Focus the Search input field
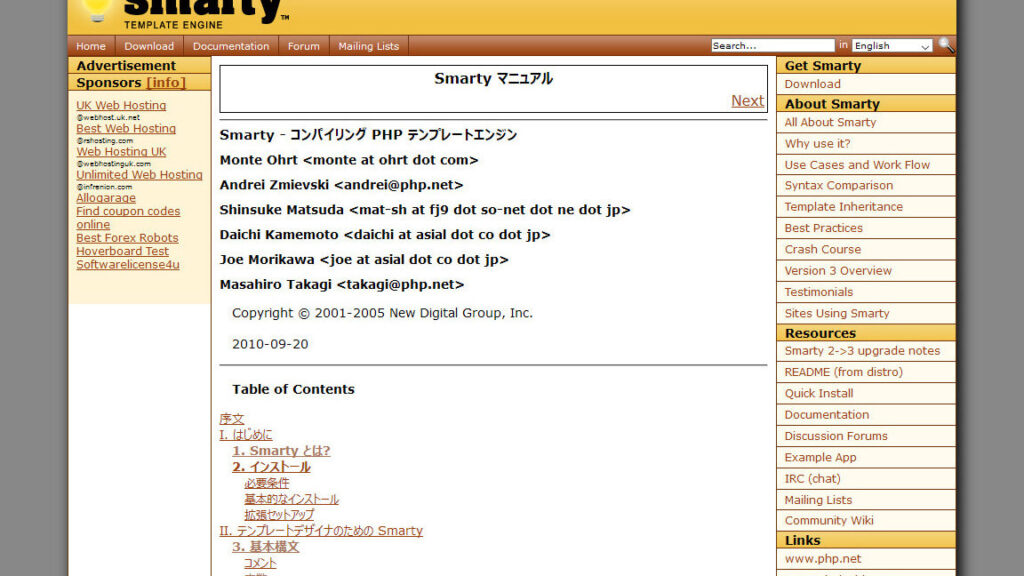 773,46
